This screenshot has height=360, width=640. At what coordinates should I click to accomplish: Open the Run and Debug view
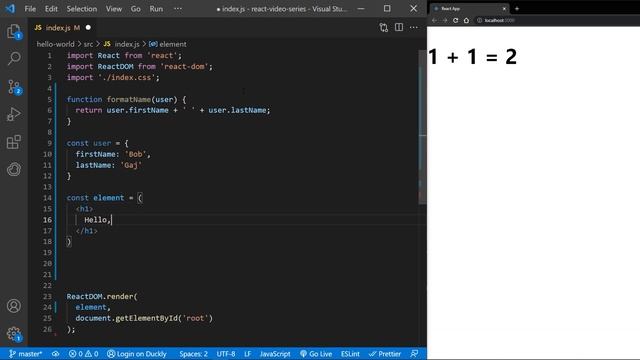14,114
